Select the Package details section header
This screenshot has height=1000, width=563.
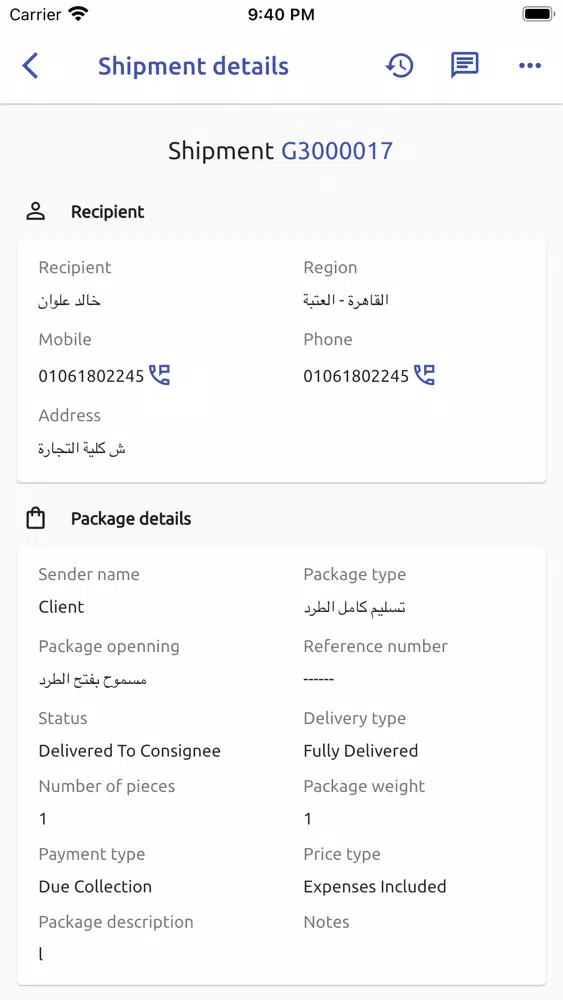131,518
